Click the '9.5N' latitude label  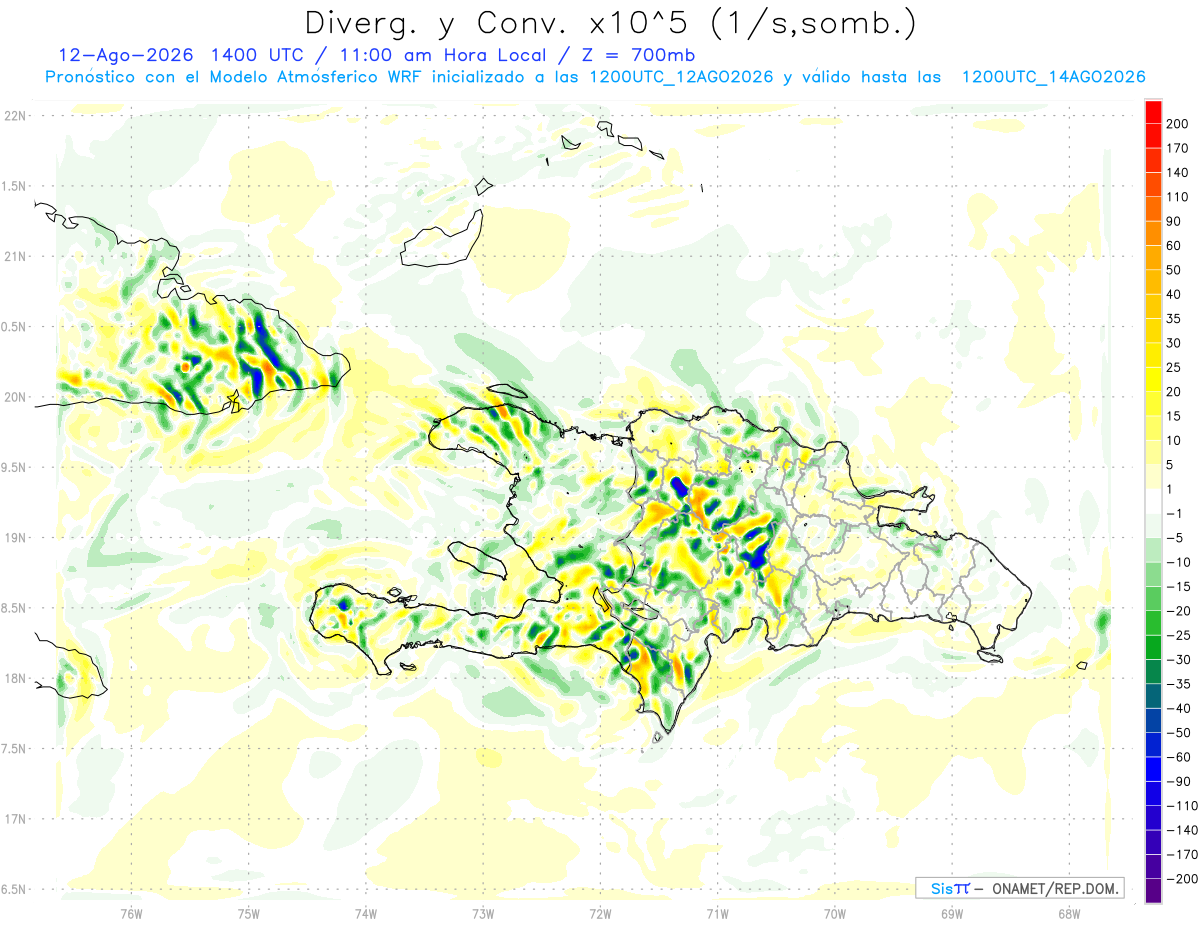pyautogui.click(x=14, y=467)
